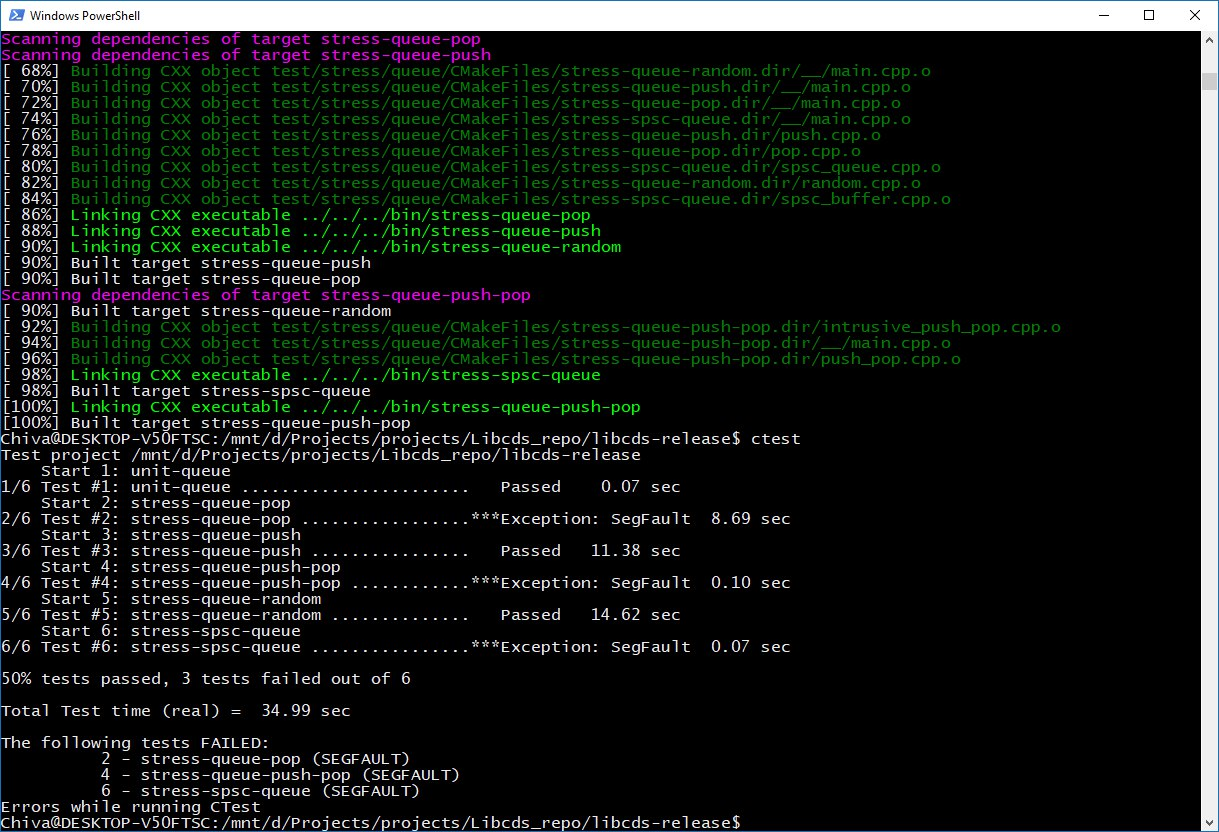This screenshot has height=832, width=1219.
Task: Minimize the PowerShell window
Action: 1103,15
